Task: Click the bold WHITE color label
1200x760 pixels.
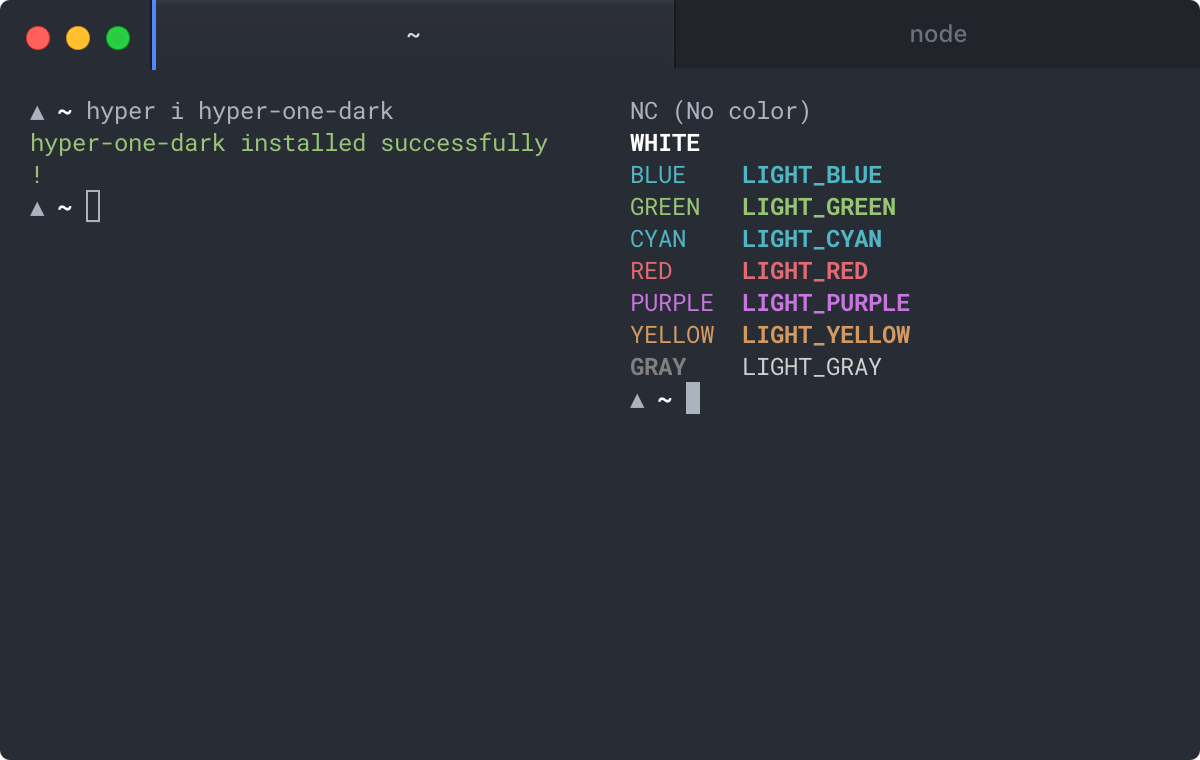Action: [x=665, y=143]
